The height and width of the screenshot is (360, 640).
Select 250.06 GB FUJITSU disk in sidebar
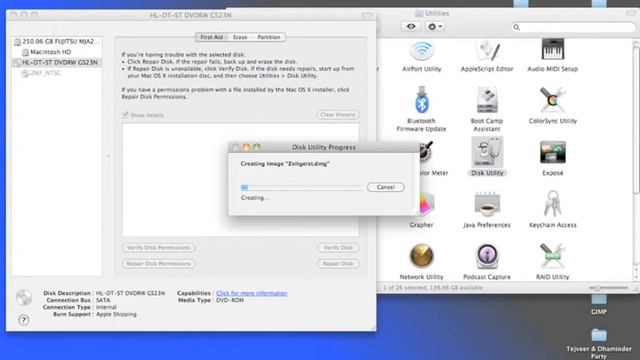(57, 42)
